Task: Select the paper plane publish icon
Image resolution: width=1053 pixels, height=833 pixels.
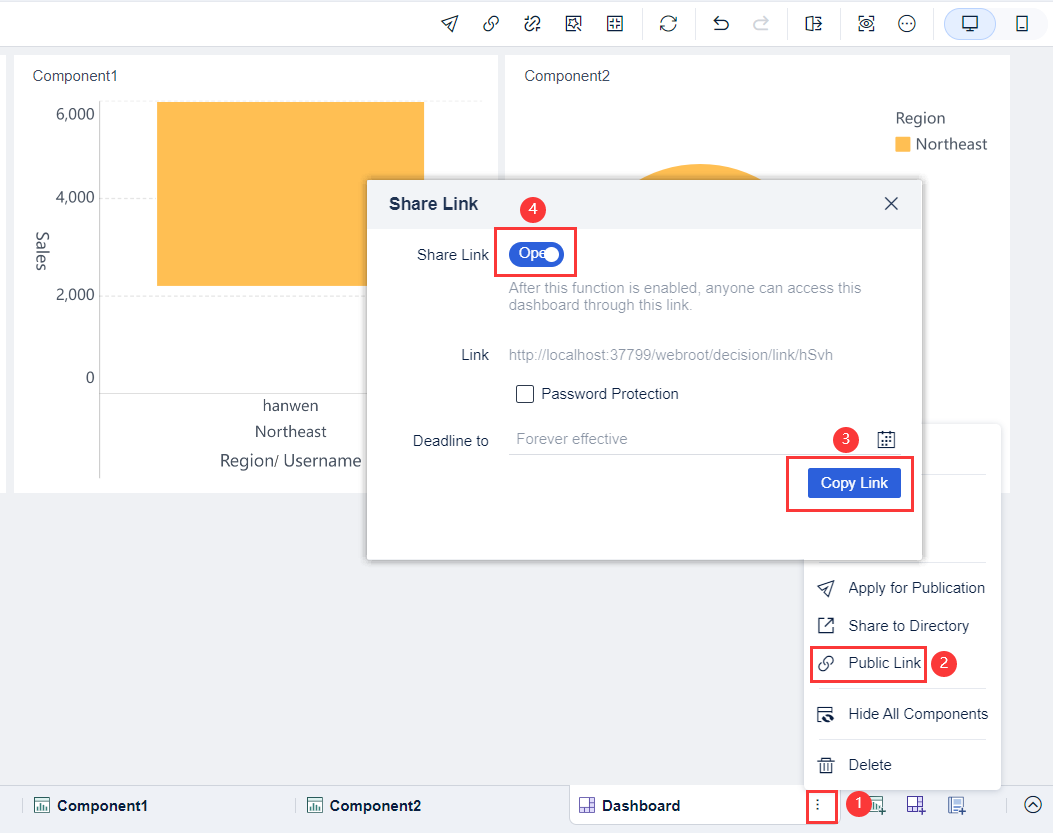Action: pos(449,23)
